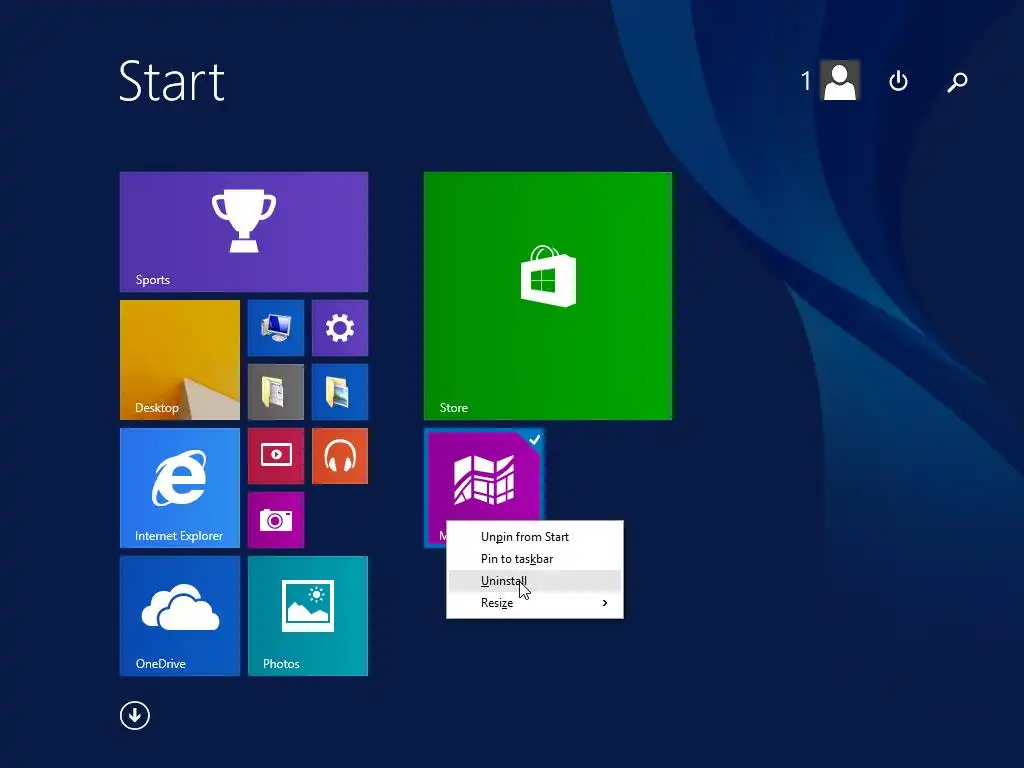Open the Pictures folder tile on blue
The image size is (1024, 768).
point(340,392)
